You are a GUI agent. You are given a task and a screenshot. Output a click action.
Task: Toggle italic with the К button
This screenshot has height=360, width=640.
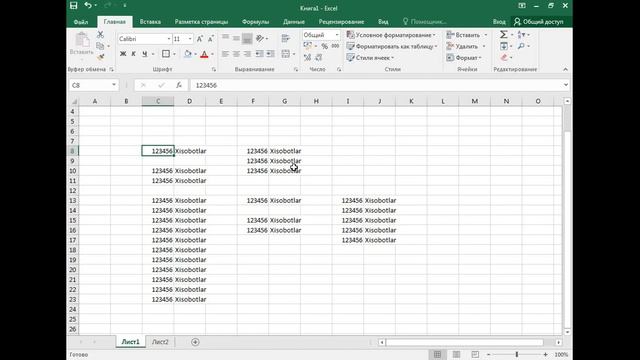coord(133,54)
